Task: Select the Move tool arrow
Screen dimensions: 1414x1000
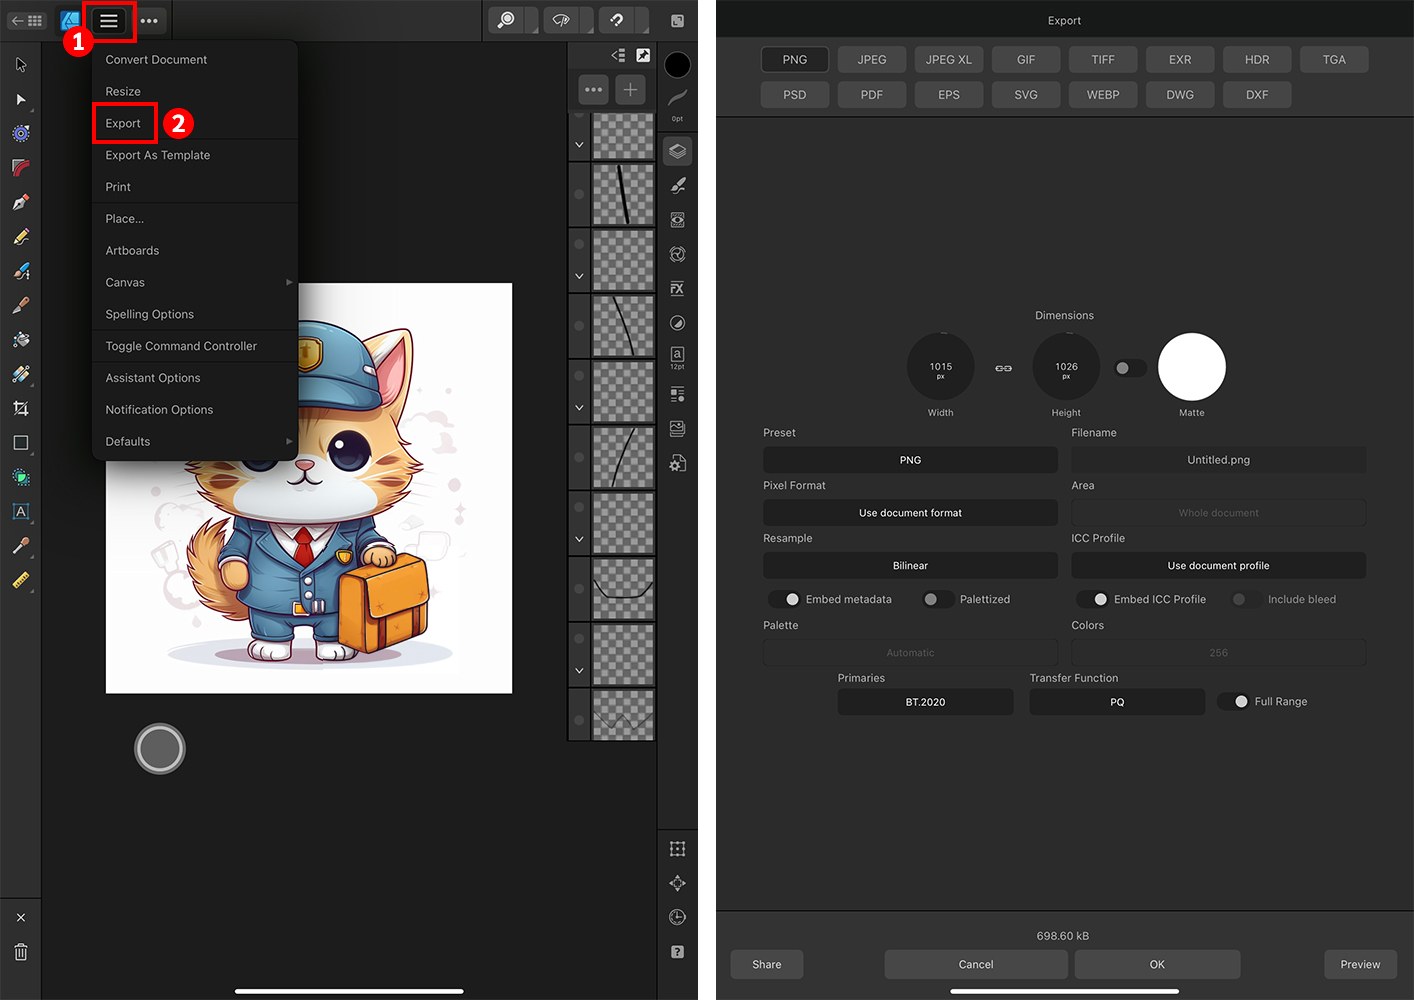Action: click(x=21, y=65)
